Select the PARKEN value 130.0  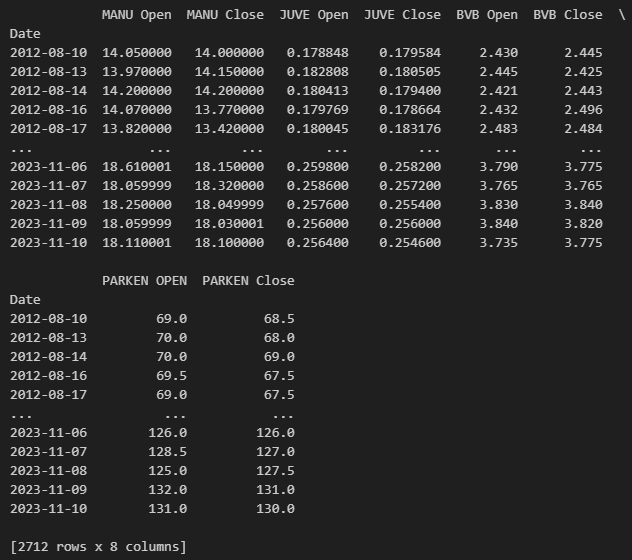coord(275,509)
